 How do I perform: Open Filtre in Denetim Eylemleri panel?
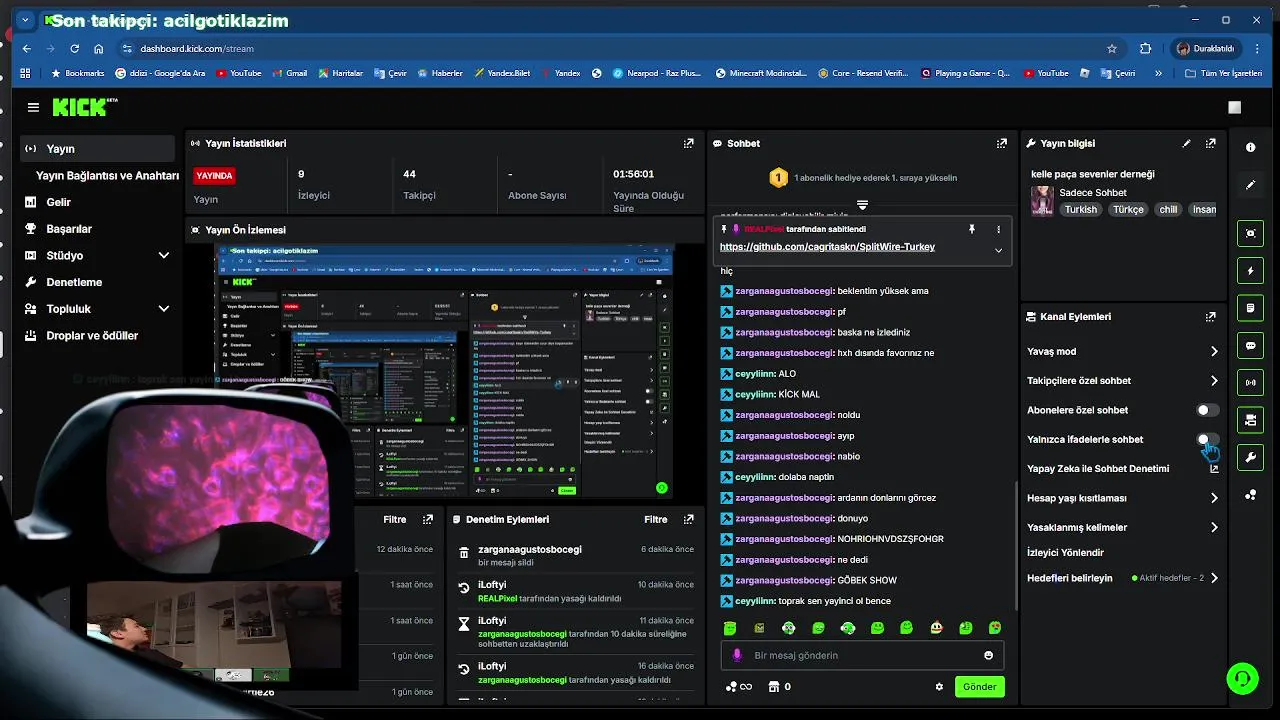tap(655, 519)
